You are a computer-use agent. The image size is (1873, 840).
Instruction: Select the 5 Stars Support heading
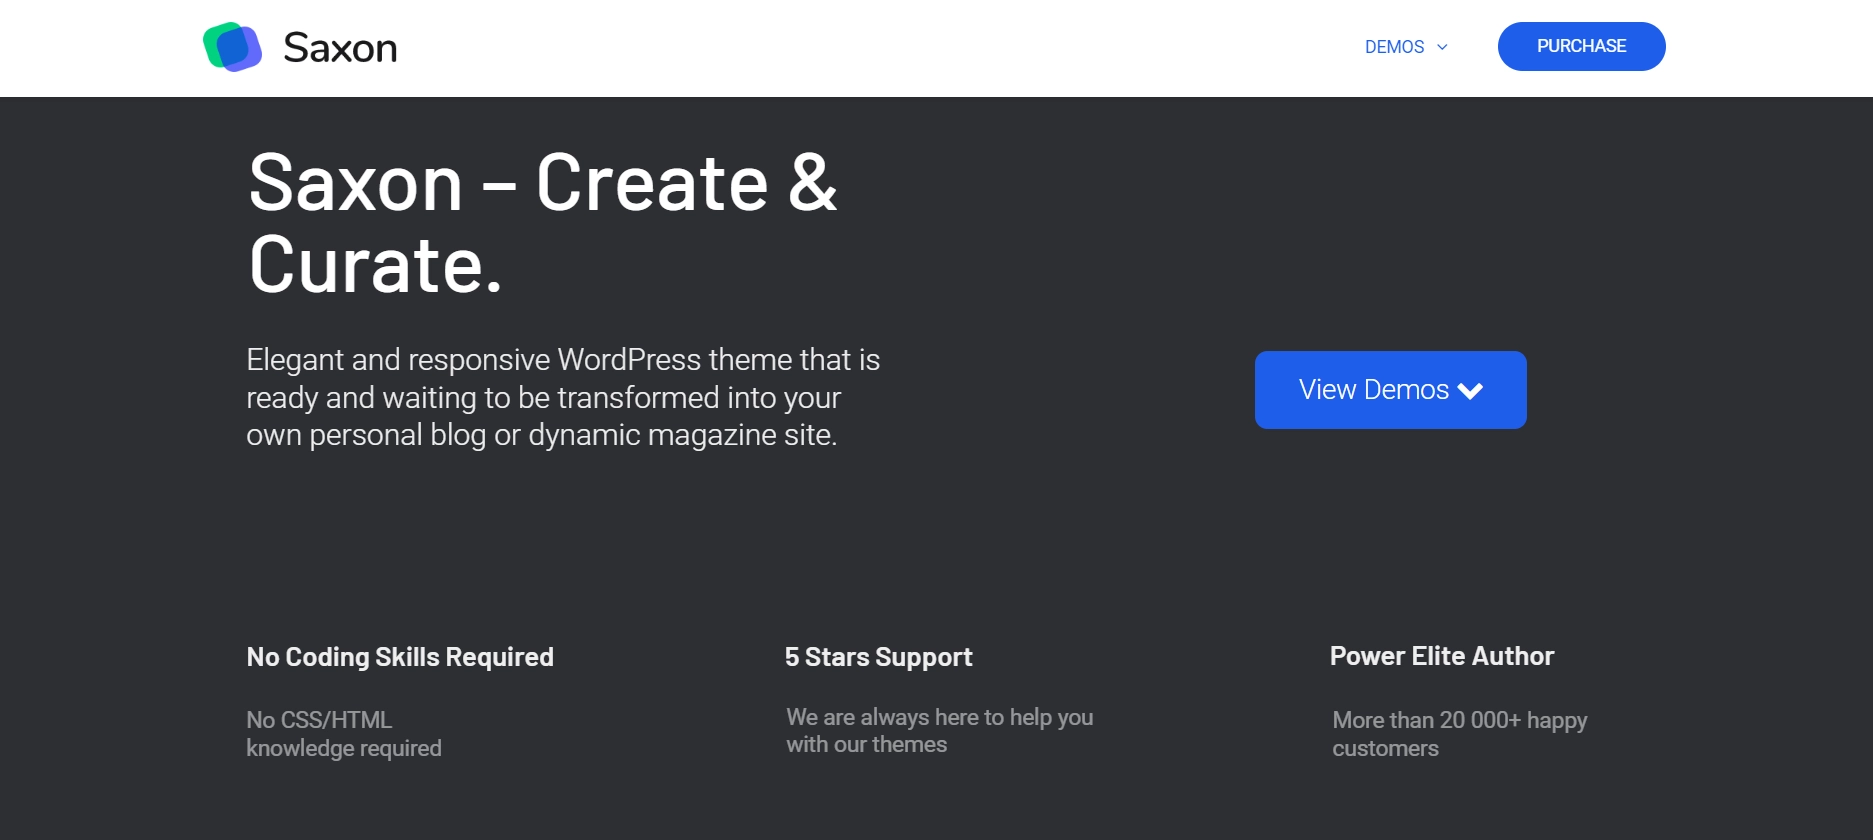click(x=878, y=657)
